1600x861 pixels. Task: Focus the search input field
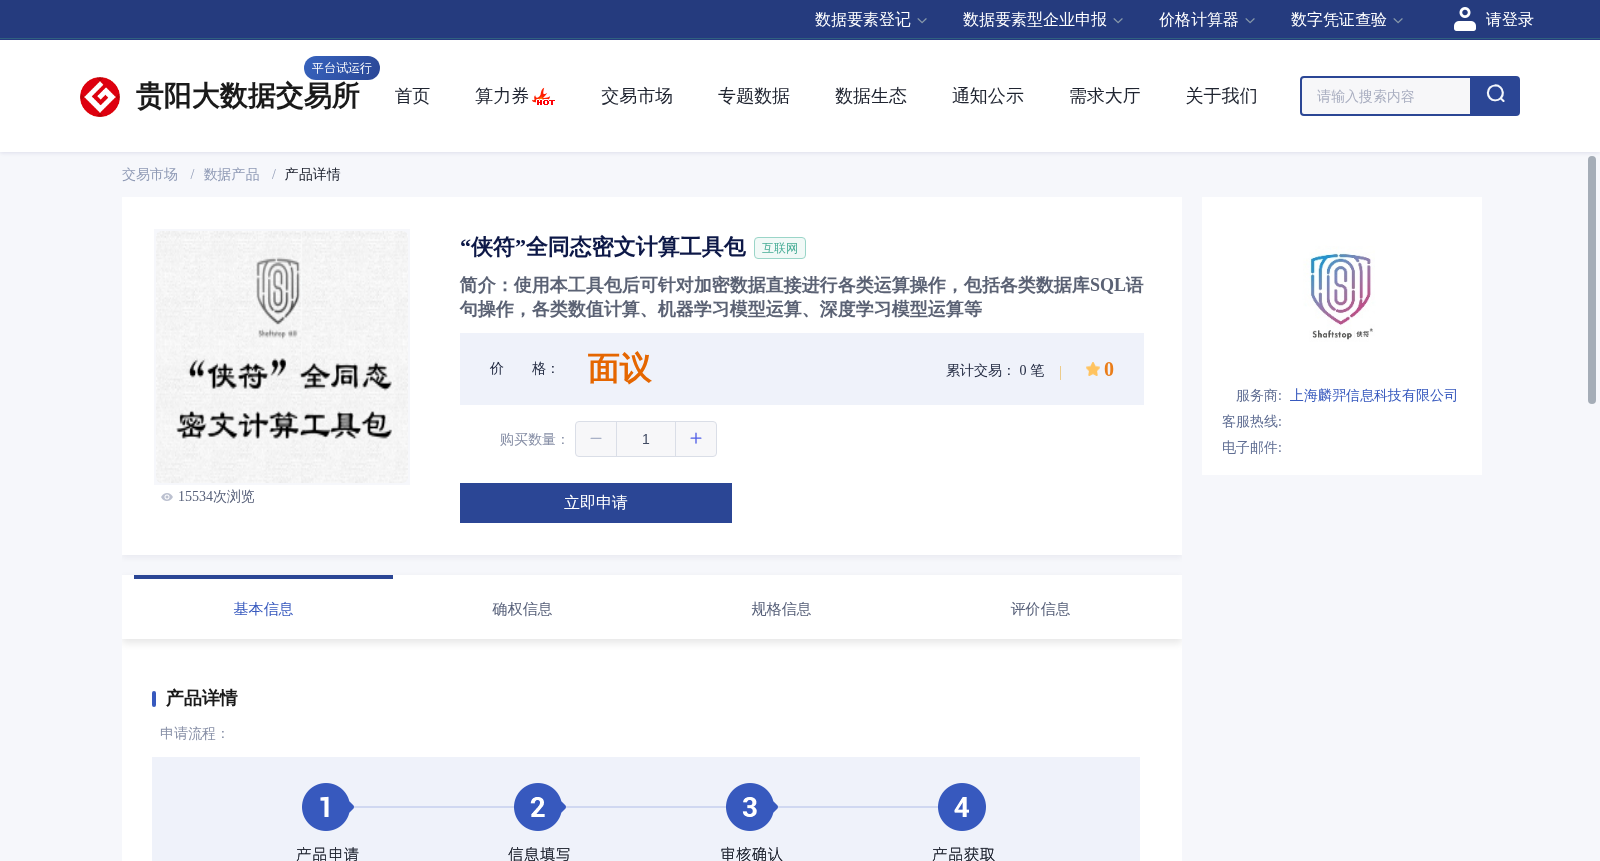[x=1386, y=96]
